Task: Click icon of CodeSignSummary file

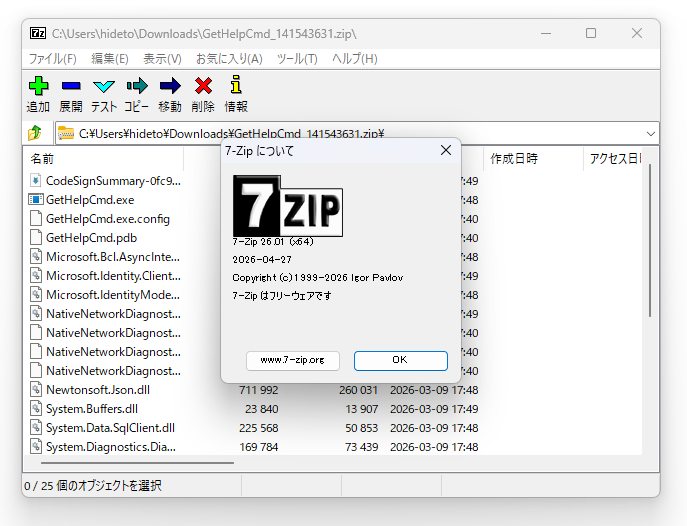Action: coord(36,180)
